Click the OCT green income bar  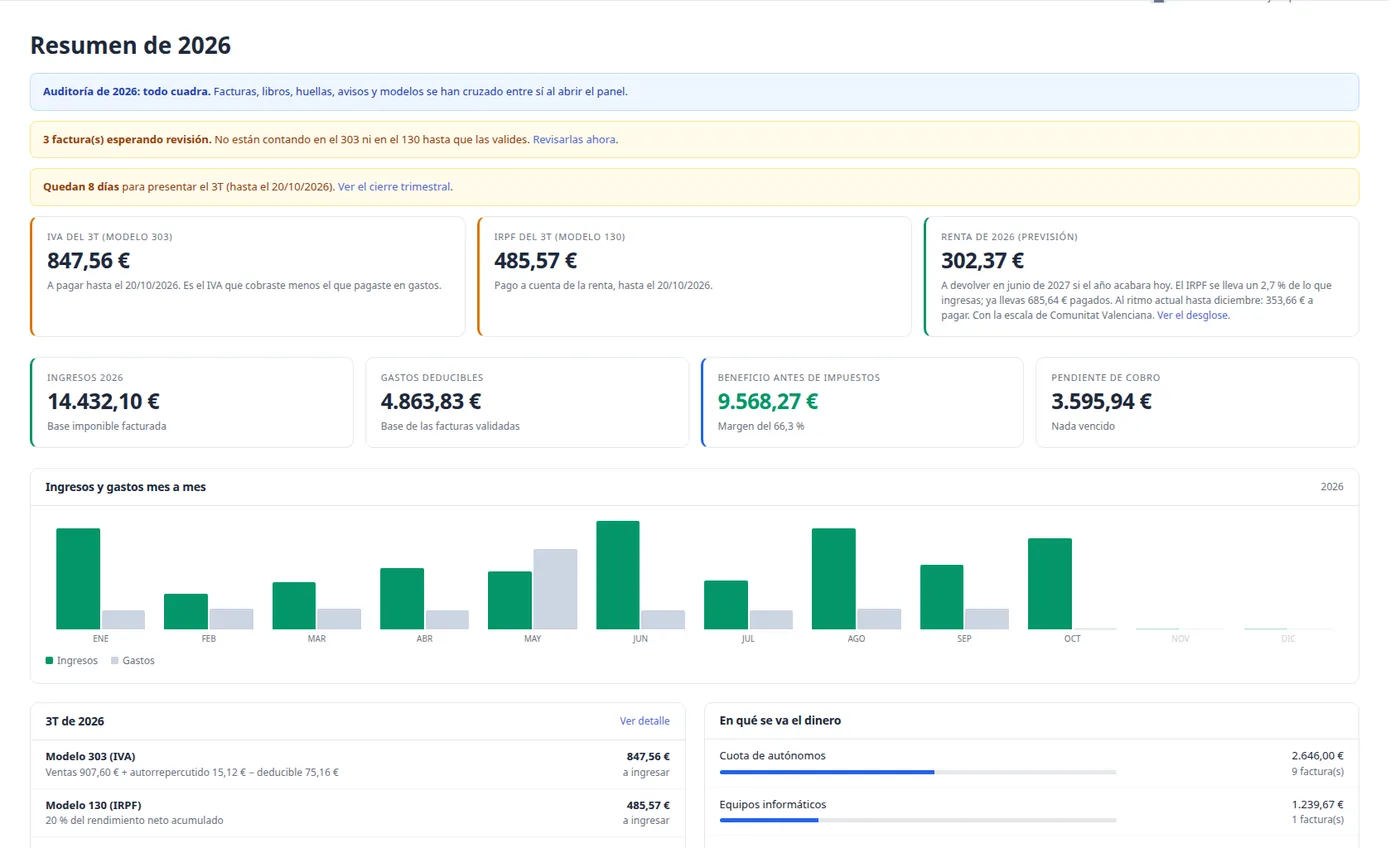click(1050, 584)
